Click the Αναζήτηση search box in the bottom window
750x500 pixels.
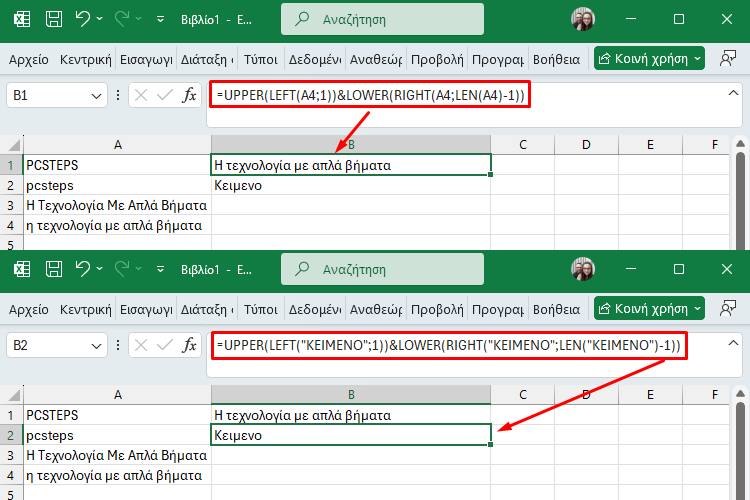pyautogui.click(x=382, y=269)
